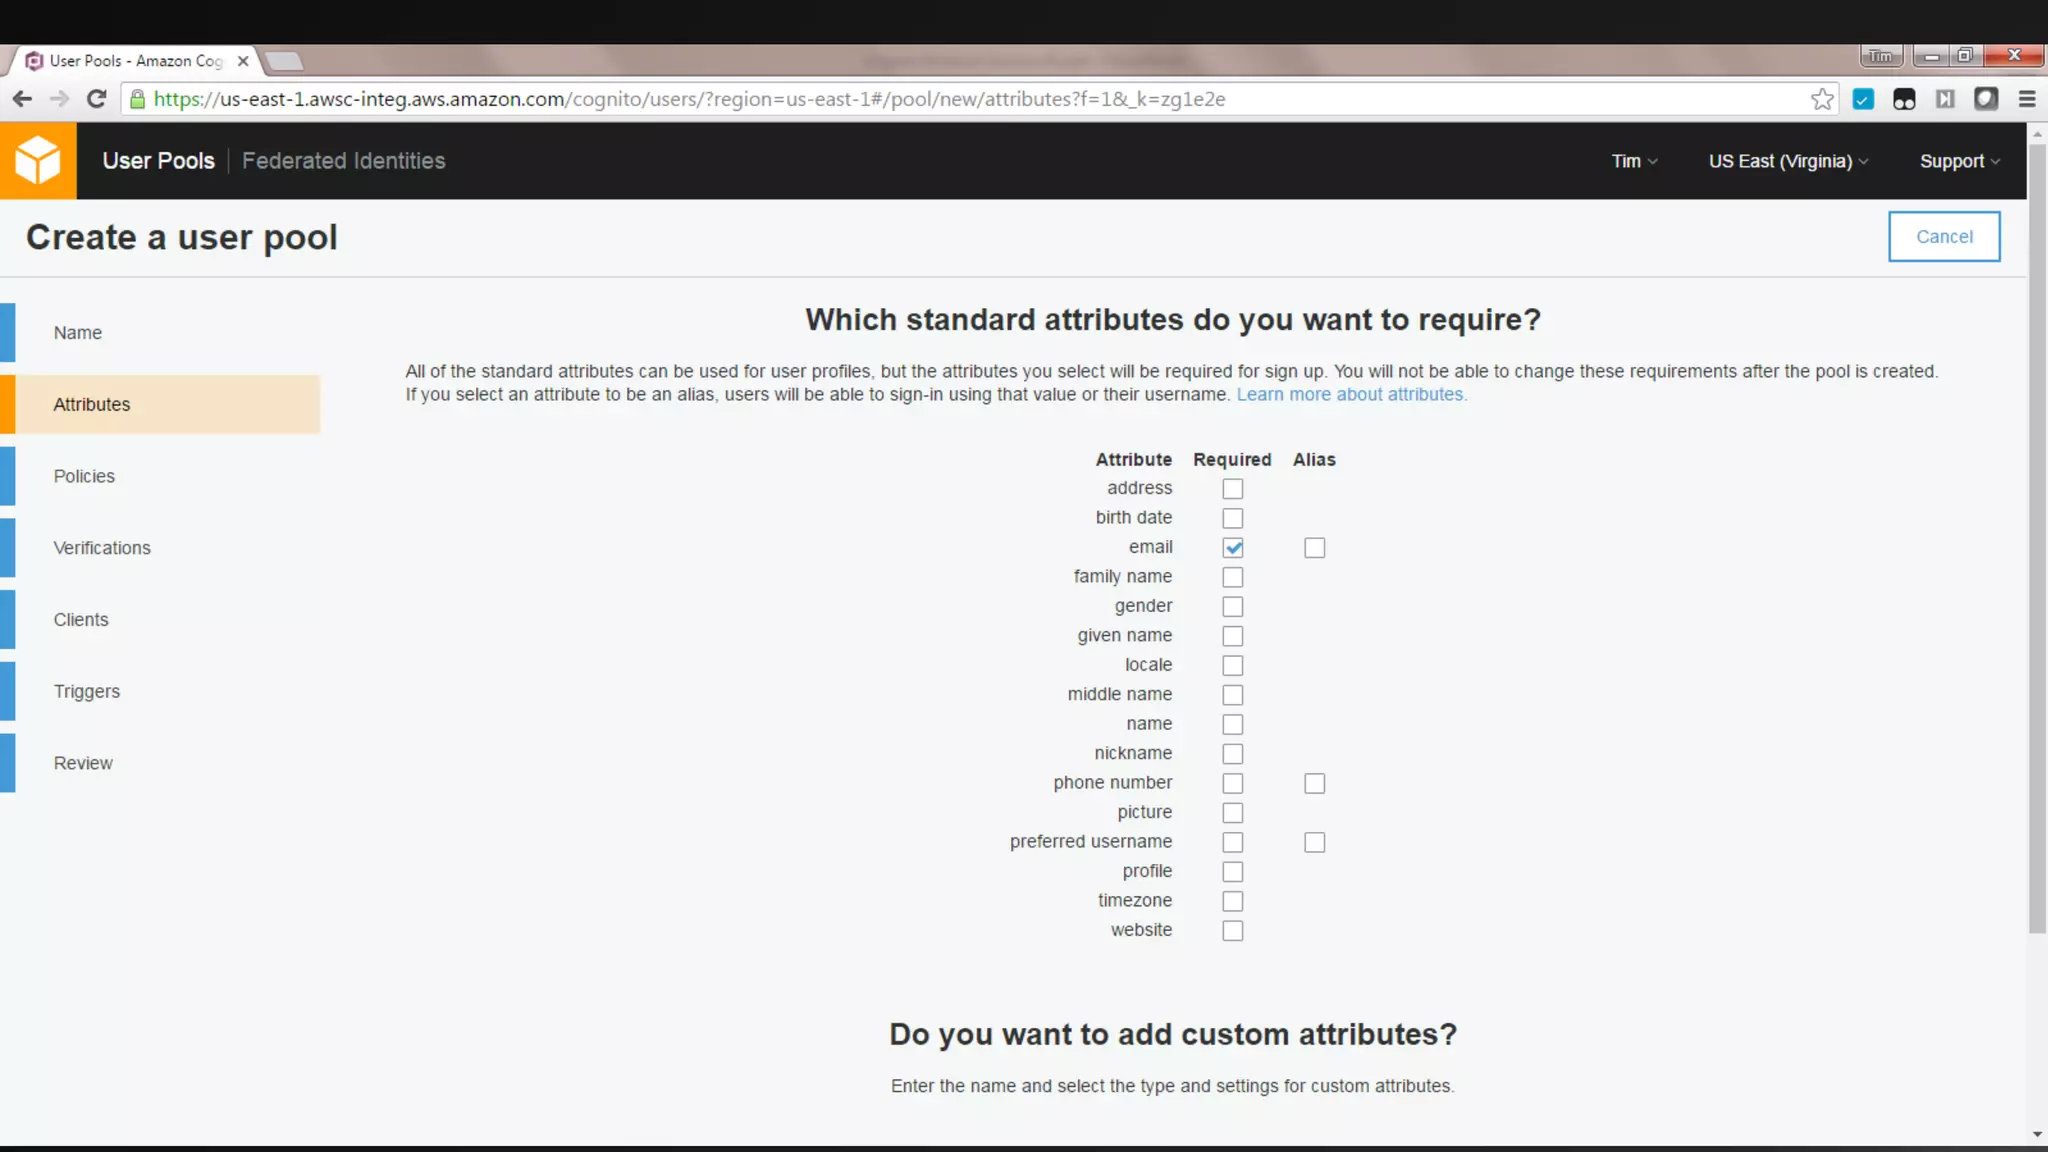Expand the Support dropdown menu

point(1959,161)
